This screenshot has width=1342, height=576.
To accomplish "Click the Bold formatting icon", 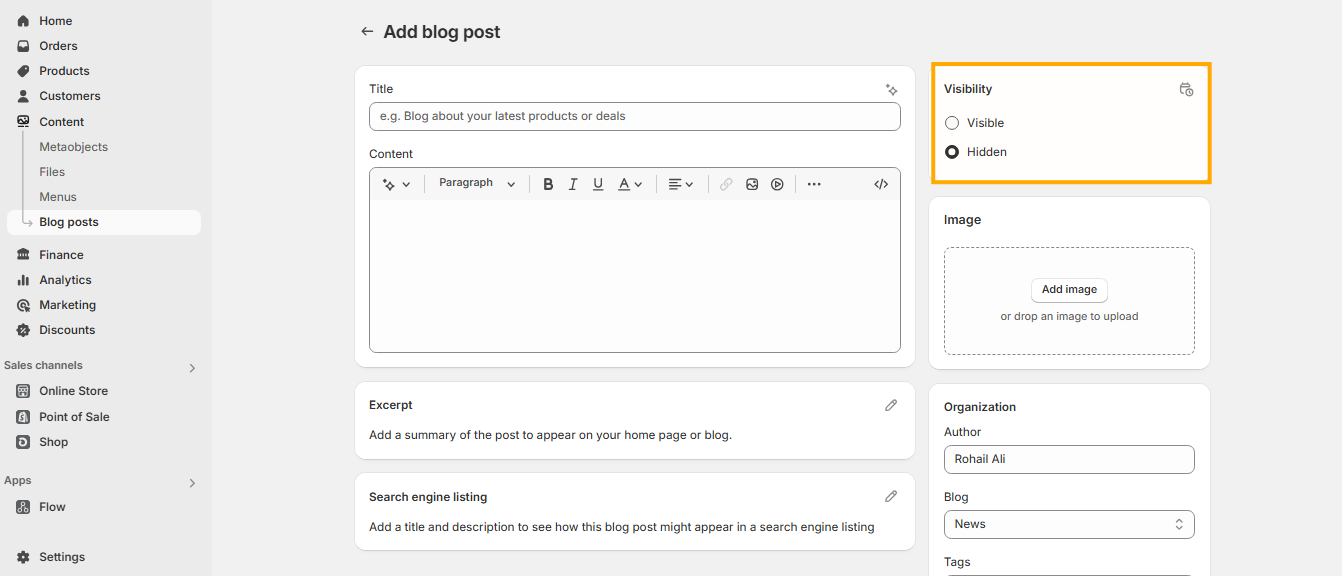I will [548, 184].
